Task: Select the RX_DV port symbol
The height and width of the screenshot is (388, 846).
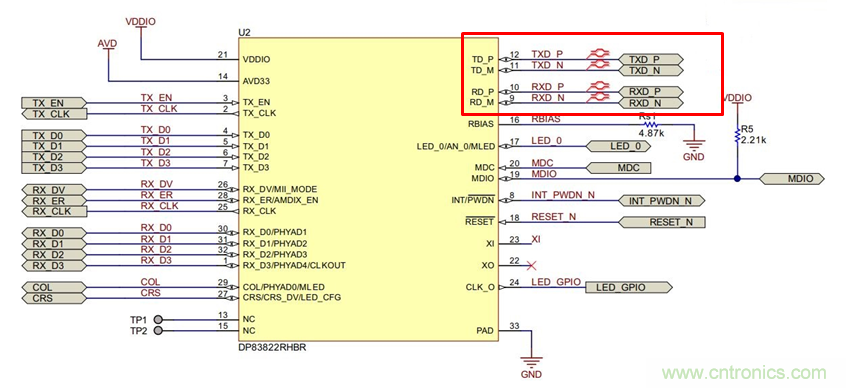Action: pyautogui.click(x=53, y=189)
